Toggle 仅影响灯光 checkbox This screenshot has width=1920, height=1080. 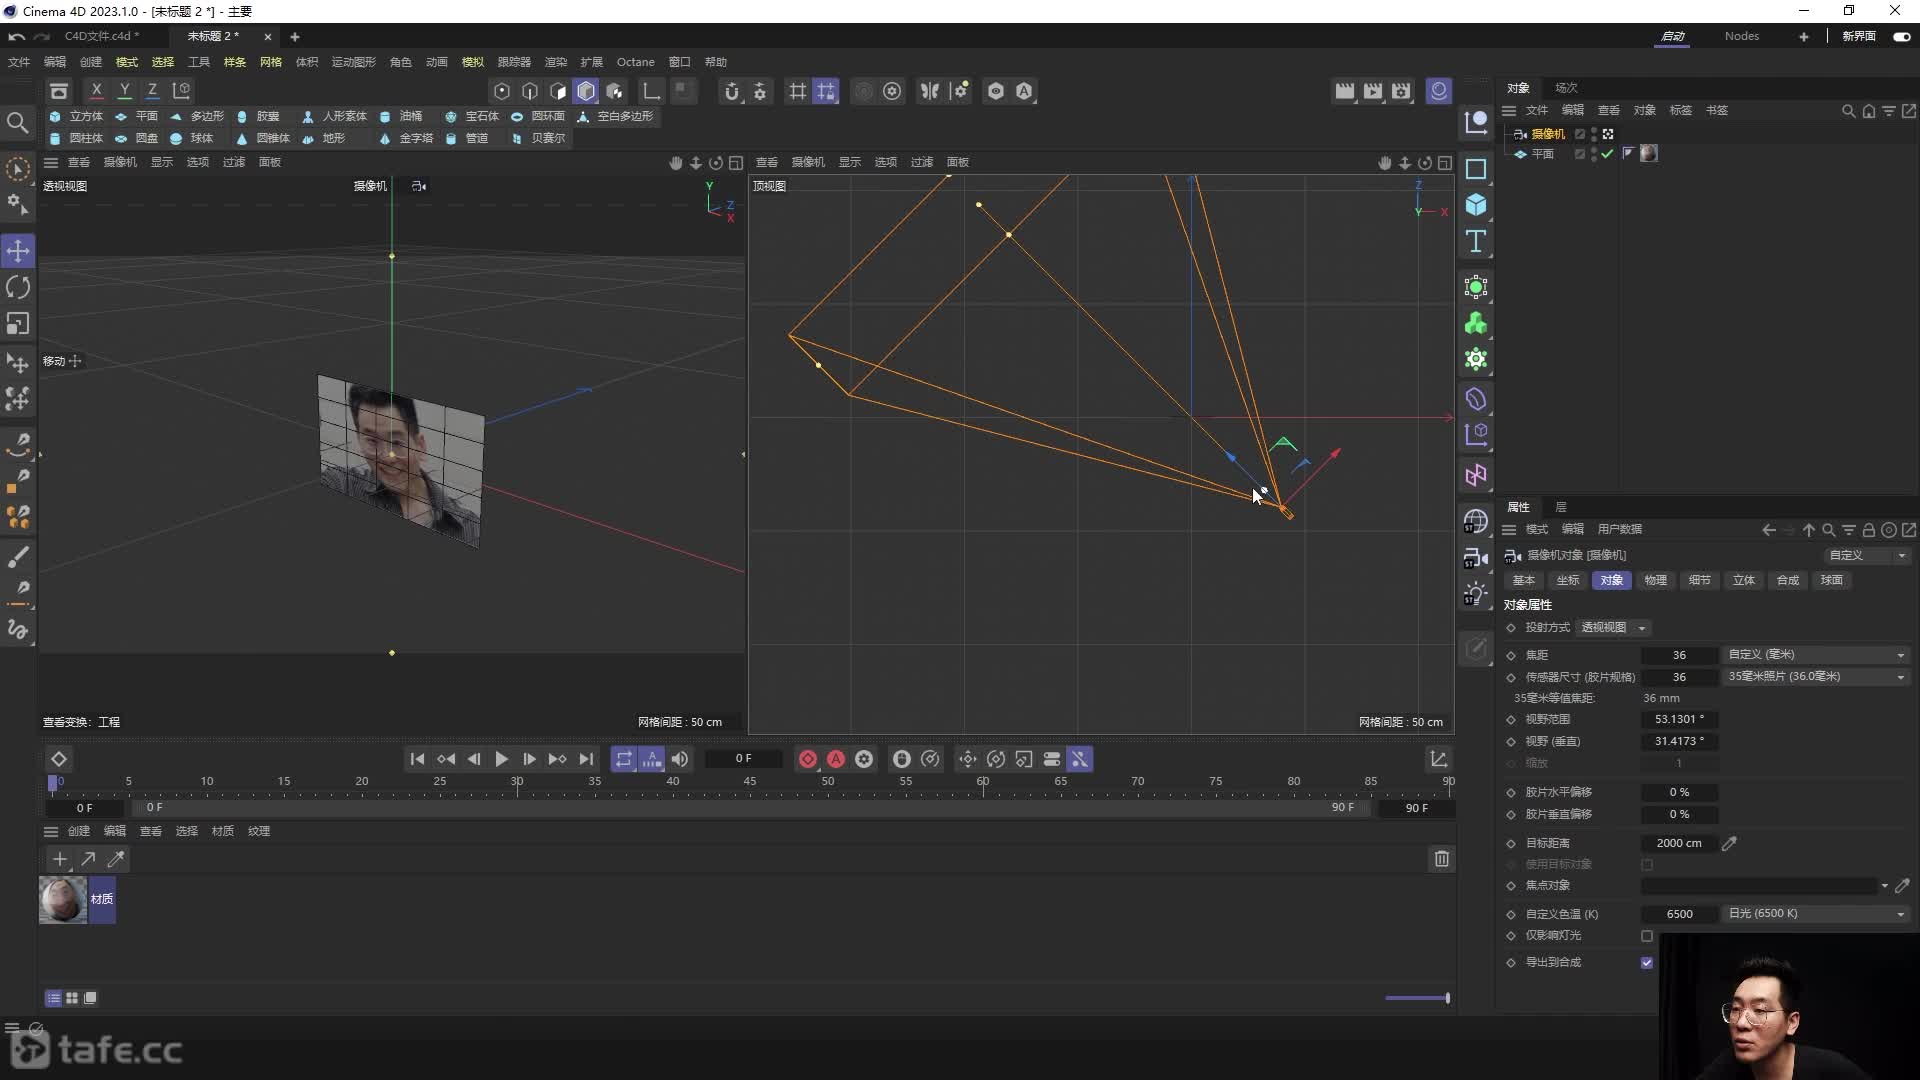point(1647,936)
